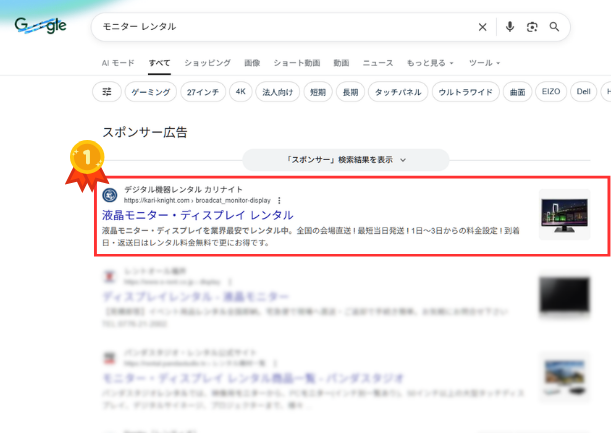611x433 pixels.
Task: Expand the もっと見る dropdown
Action: pos(430,63)
